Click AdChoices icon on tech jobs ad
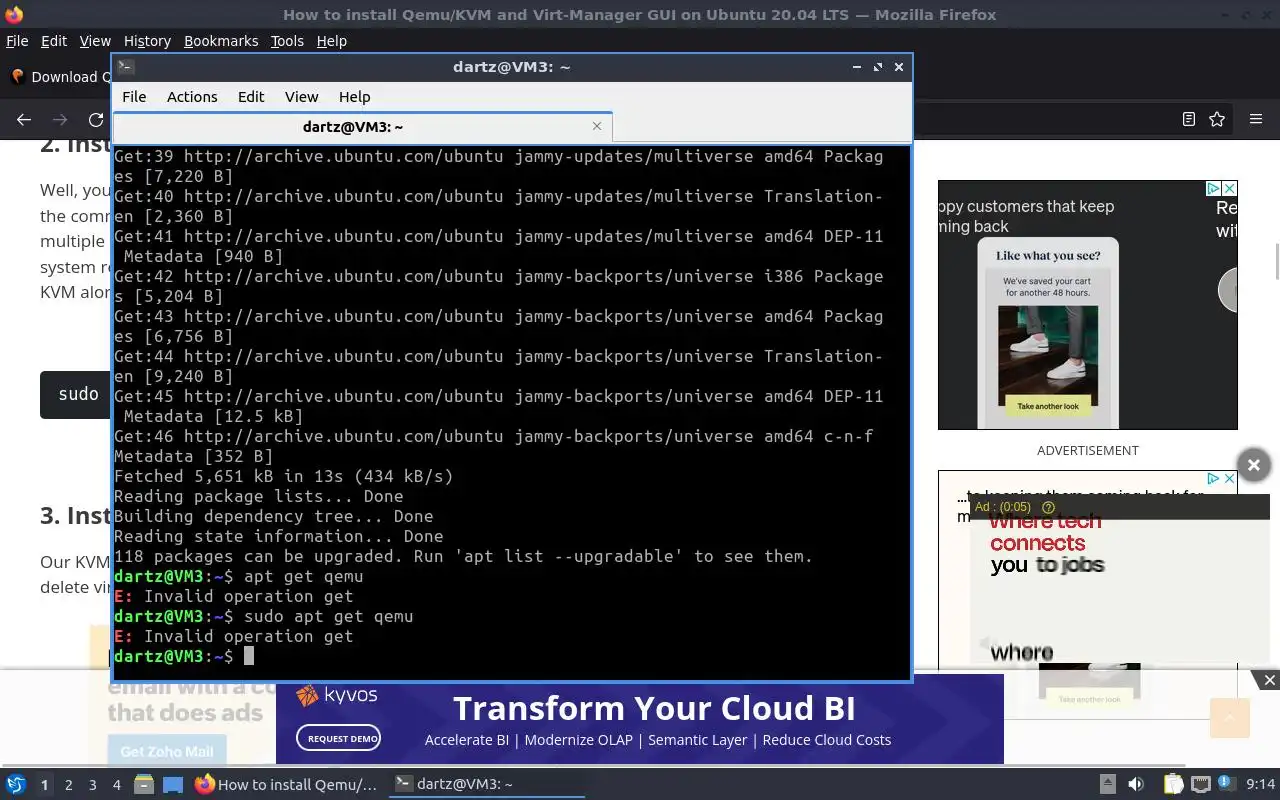Image resolution: width=1280 pixels, height=800 pixels. [x=1212, y=479]
